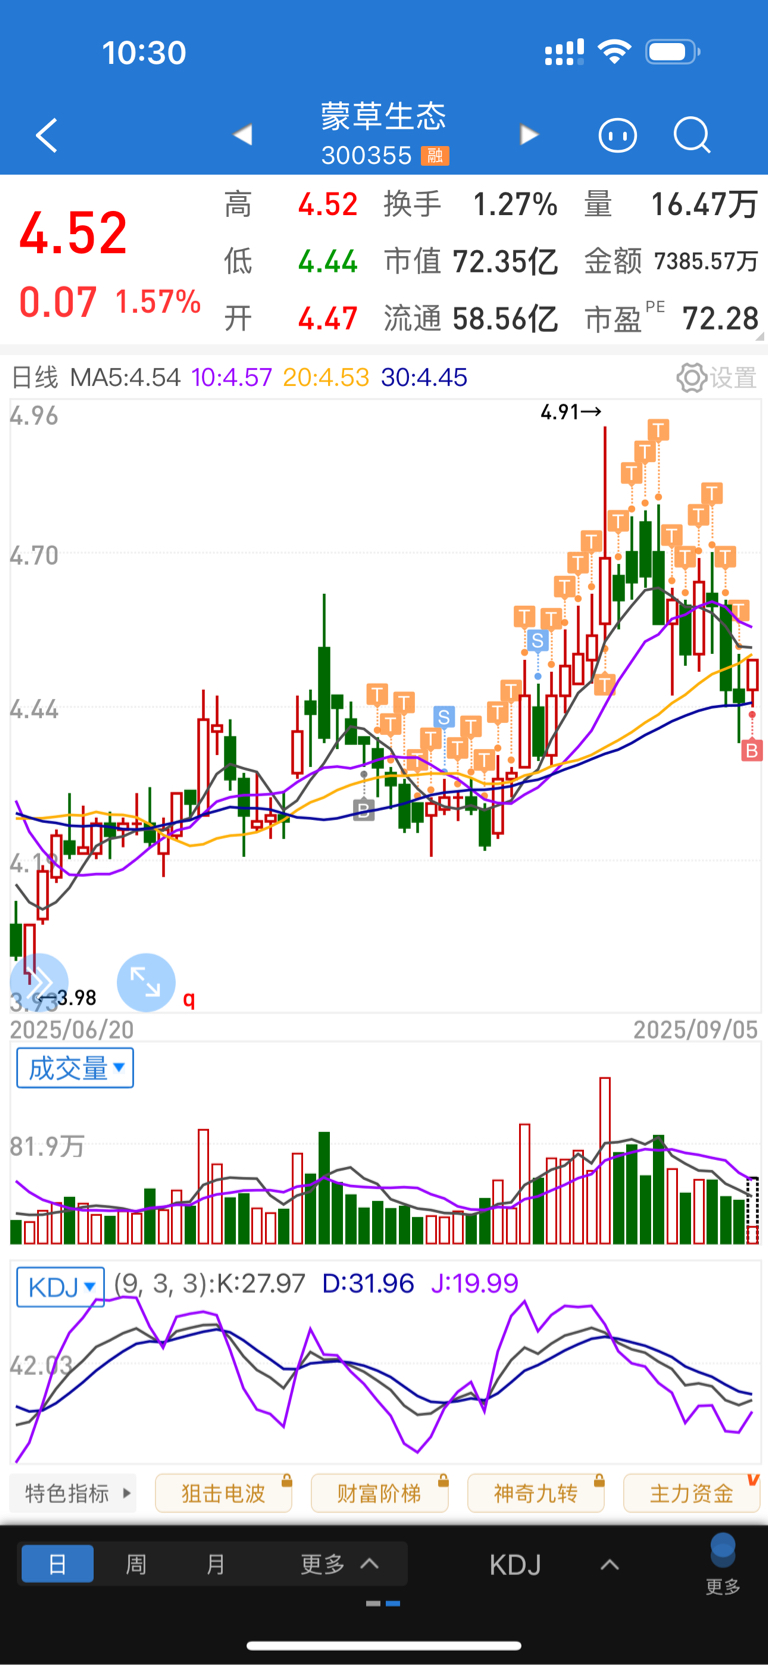Image resolution: width=768 pixels, height=1665 pixels.
Task: Tap the 日线 chart label
Action: click(x=35, y=378)
